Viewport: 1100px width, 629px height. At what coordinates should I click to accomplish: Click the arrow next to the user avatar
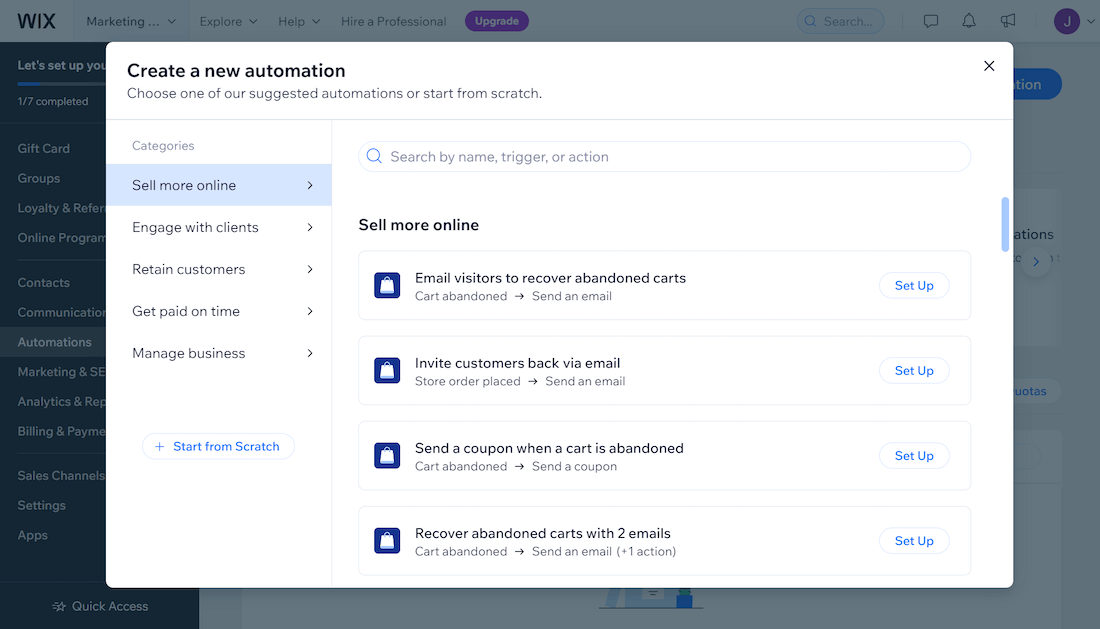pos(1090,21)
